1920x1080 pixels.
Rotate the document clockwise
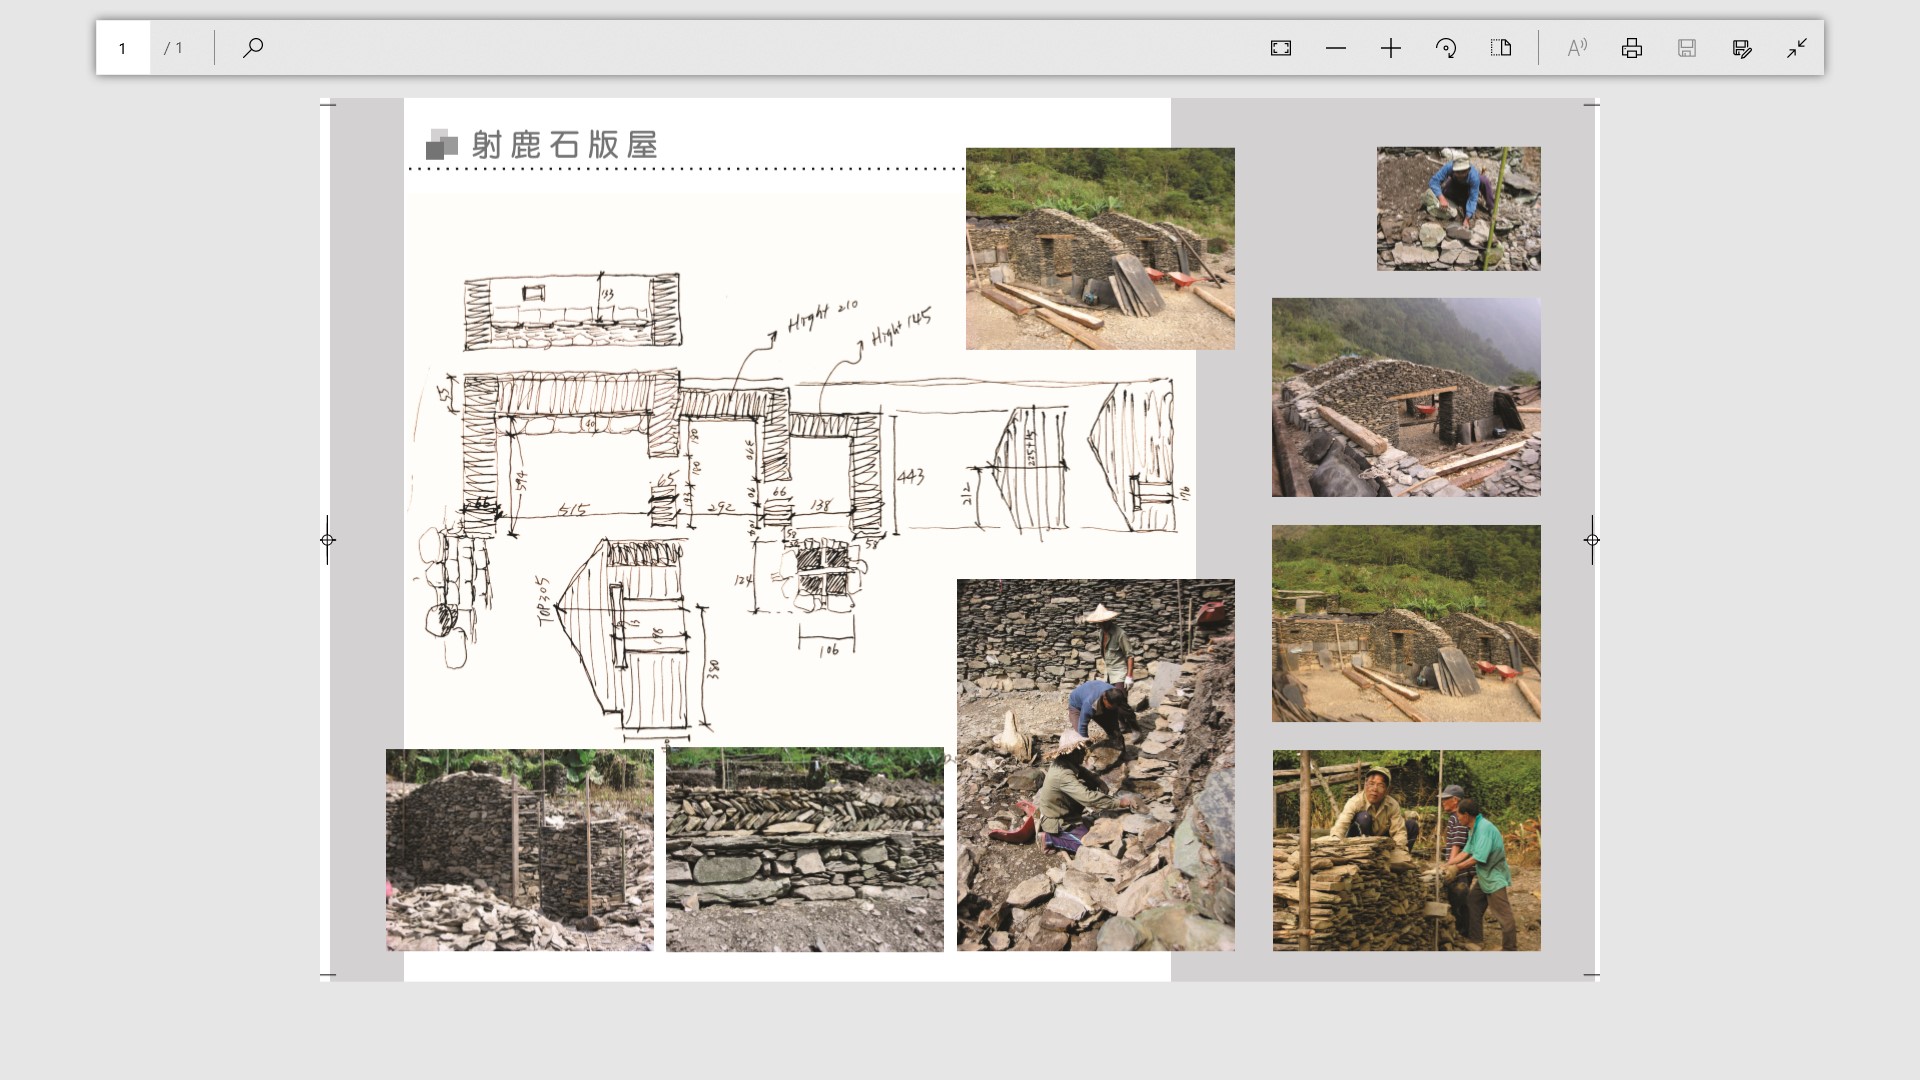pyautogui.click(x=1446, y=48)
